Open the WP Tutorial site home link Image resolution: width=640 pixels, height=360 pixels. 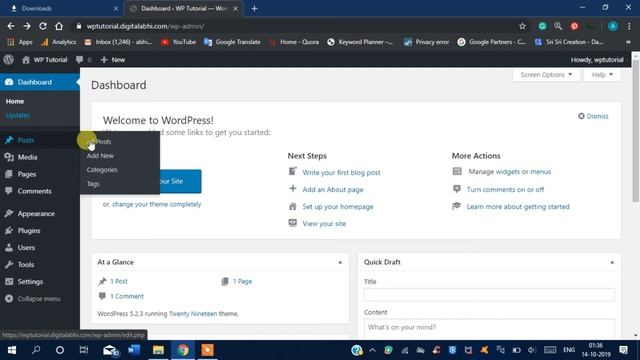pos(45,60)
